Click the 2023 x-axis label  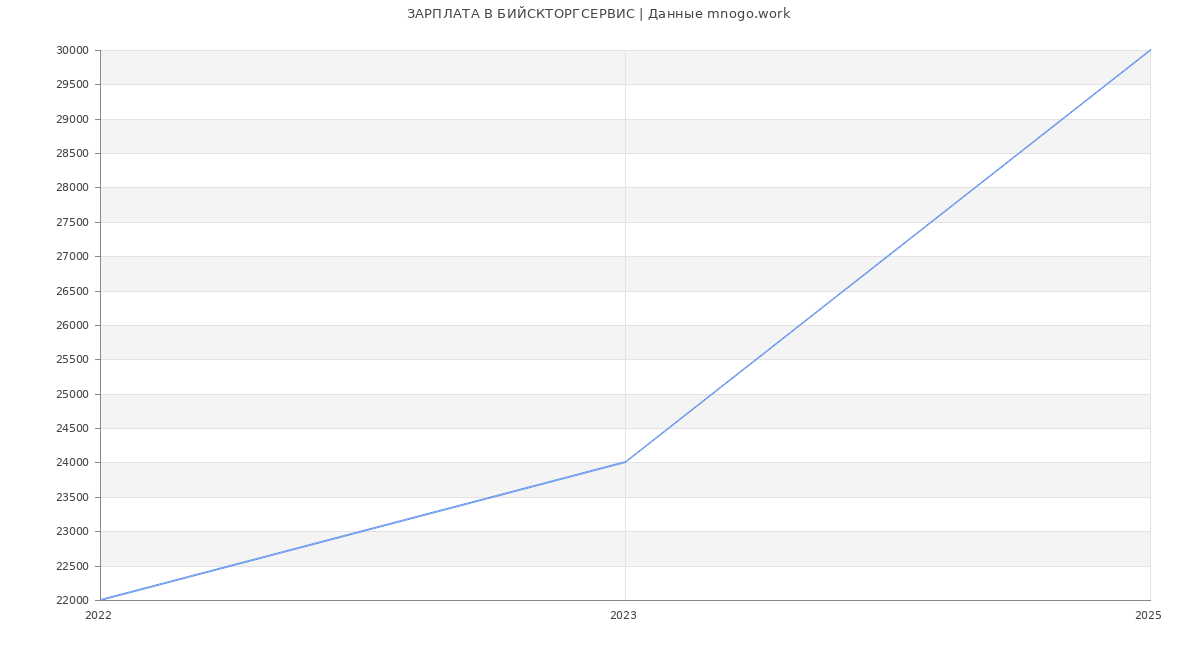point(623,616)
